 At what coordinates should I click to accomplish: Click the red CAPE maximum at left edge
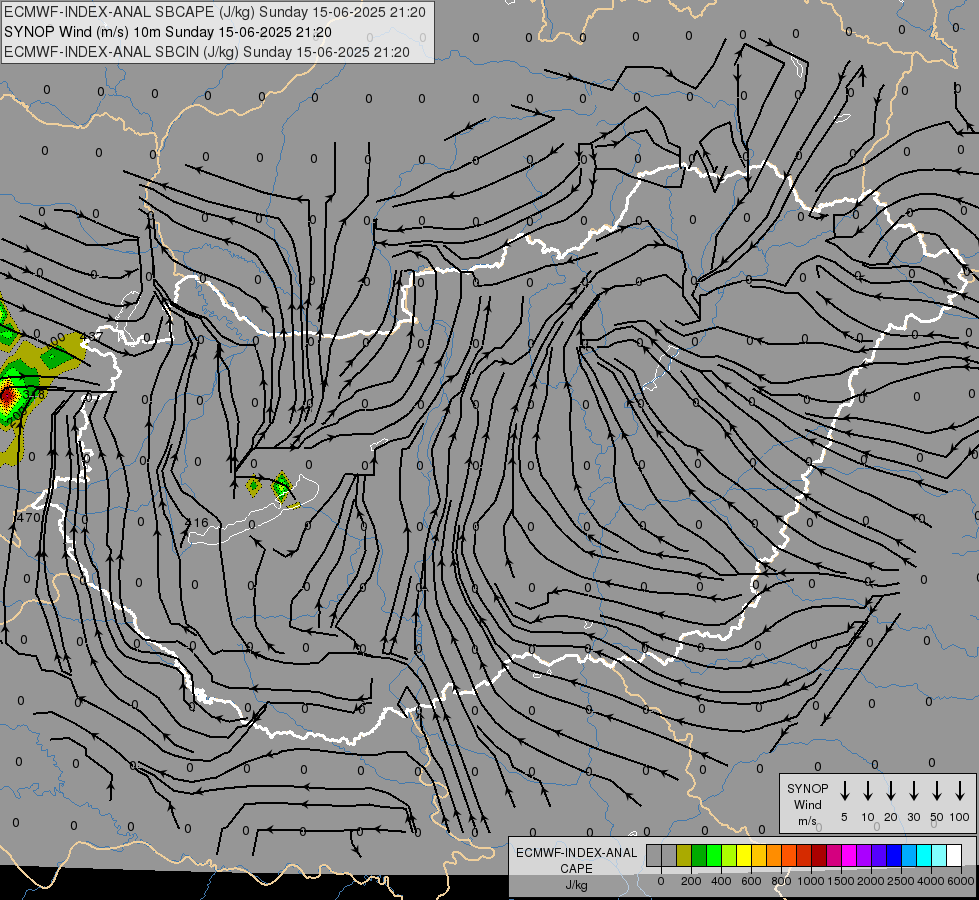(6, 395)
